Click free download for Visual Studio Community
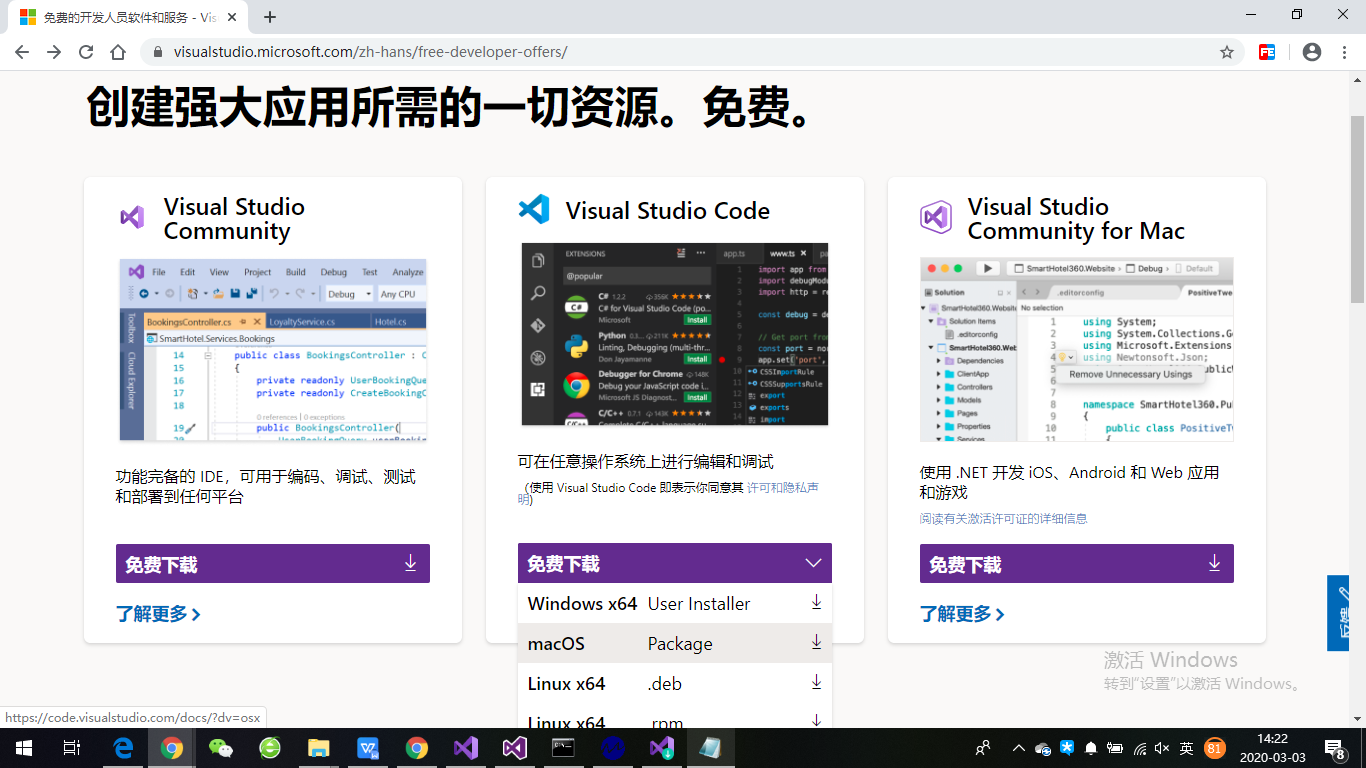Viewport: 1366px width, 768px height. tap(273, 563)
